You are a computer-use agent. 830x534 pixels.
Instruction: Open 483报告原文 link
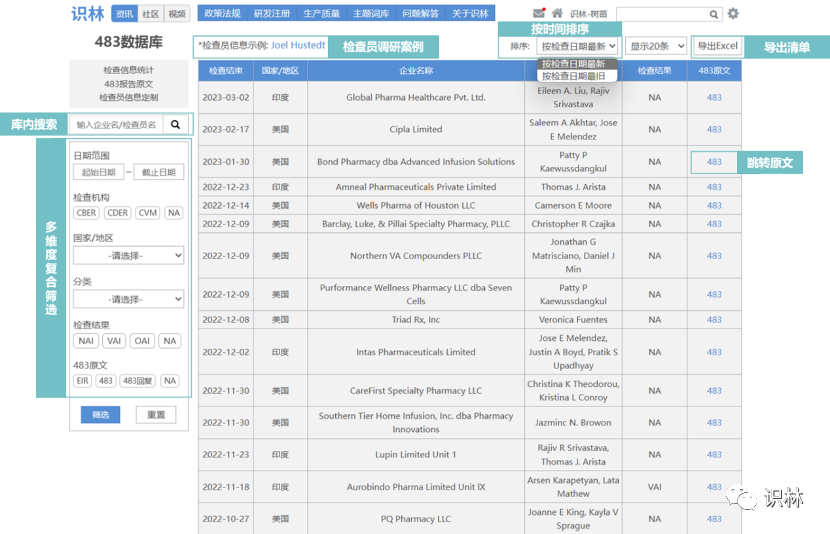pyautogui.click(x=129, y=84)
